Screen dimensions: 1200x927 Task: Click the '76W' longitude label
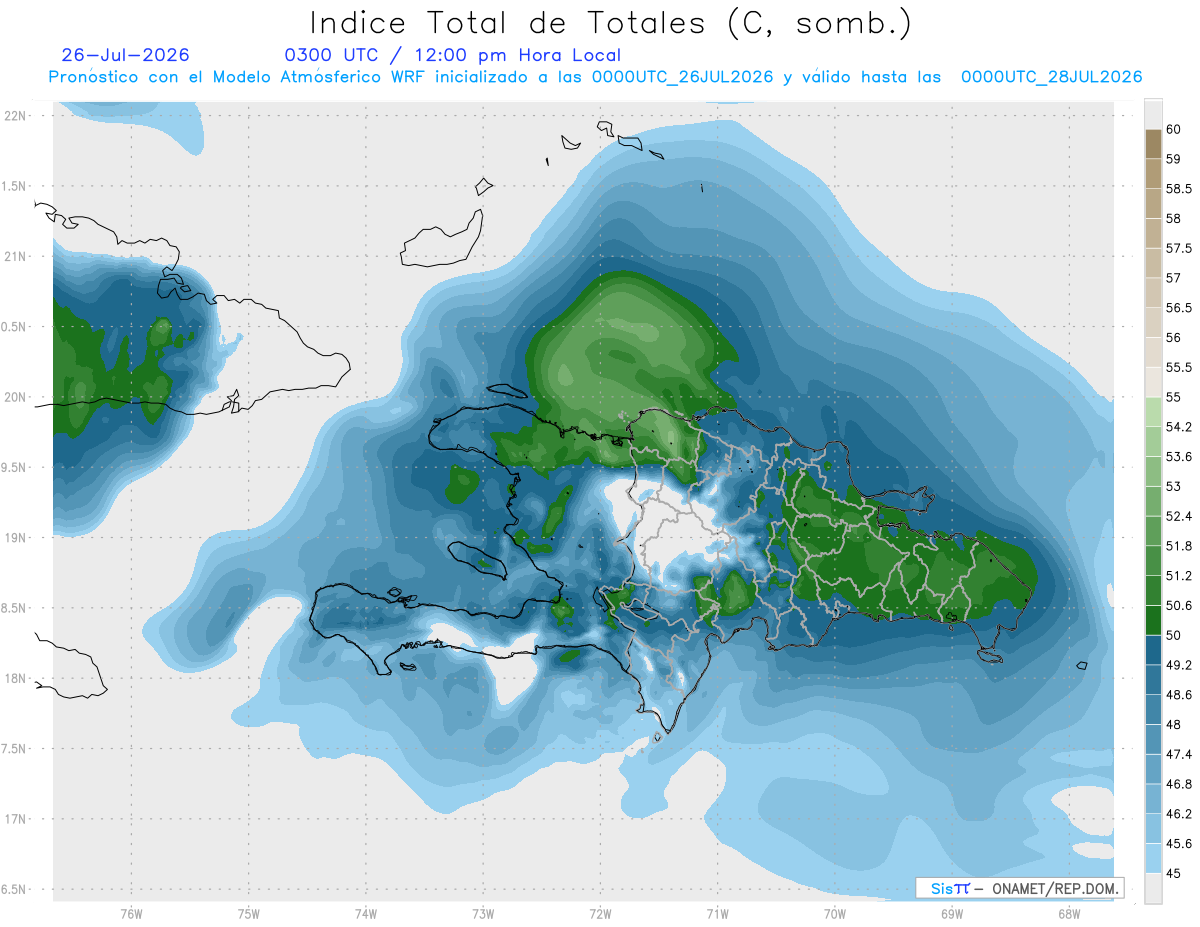pyautogui.click(x=131, y=914)
